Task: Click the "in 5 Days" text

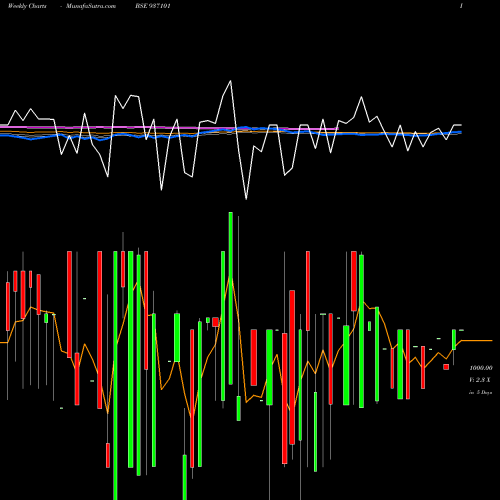Action: (480, 393)
